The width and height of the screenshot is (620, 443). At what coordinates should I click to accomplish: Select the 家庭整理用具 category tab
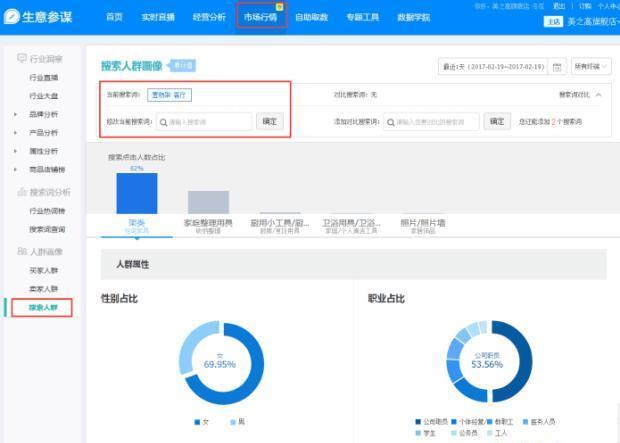[x=208, y=226]
